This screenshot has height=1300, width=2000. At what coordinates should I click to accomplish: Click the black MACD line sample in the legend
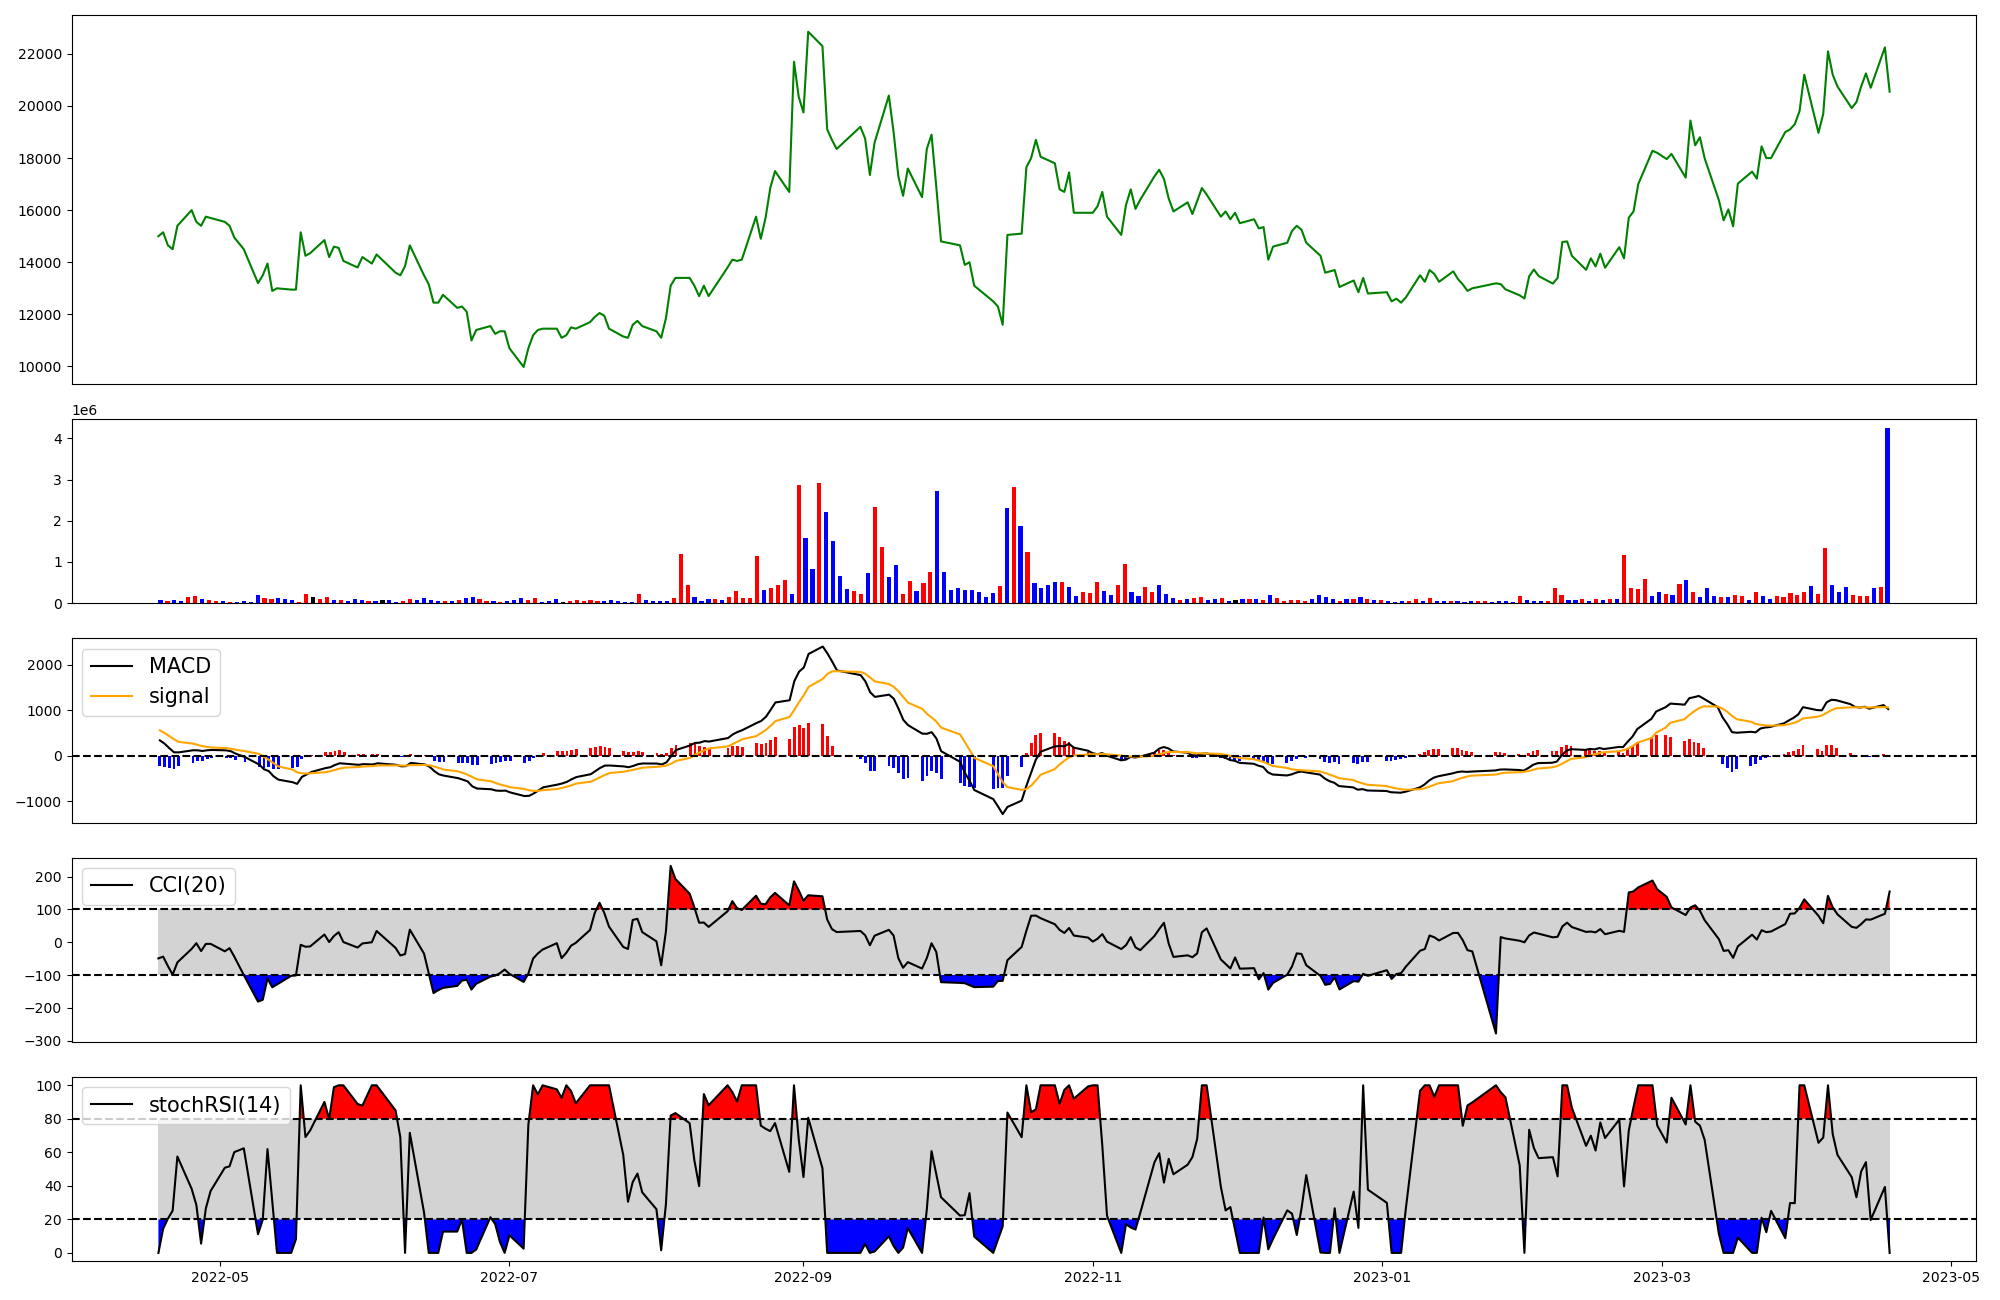tap(112, 666)
